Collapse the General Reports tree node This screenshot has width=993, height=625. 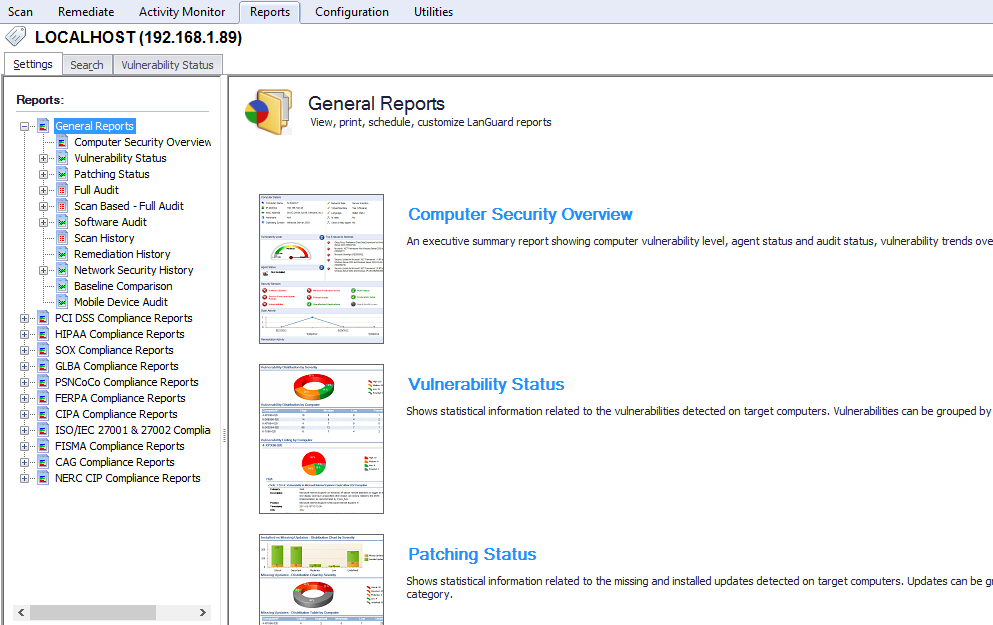click(24, 127)
